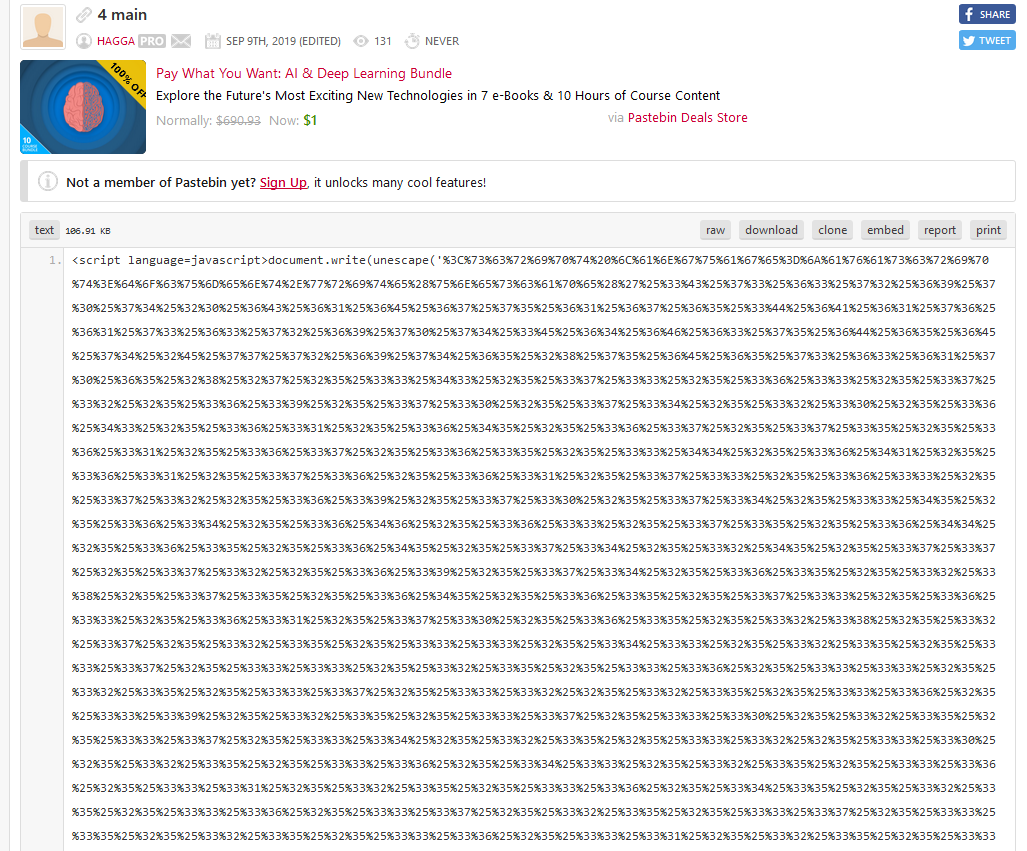Click the 'Explore the Future's Most Exciting' ad description

click(438, 96)
